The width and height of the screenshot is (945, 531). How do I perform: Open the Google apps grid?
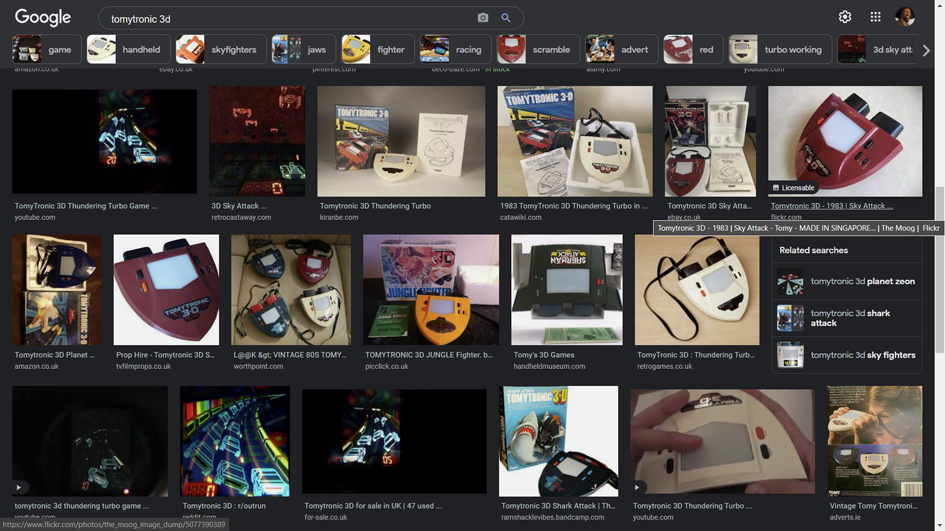(875, 17)
